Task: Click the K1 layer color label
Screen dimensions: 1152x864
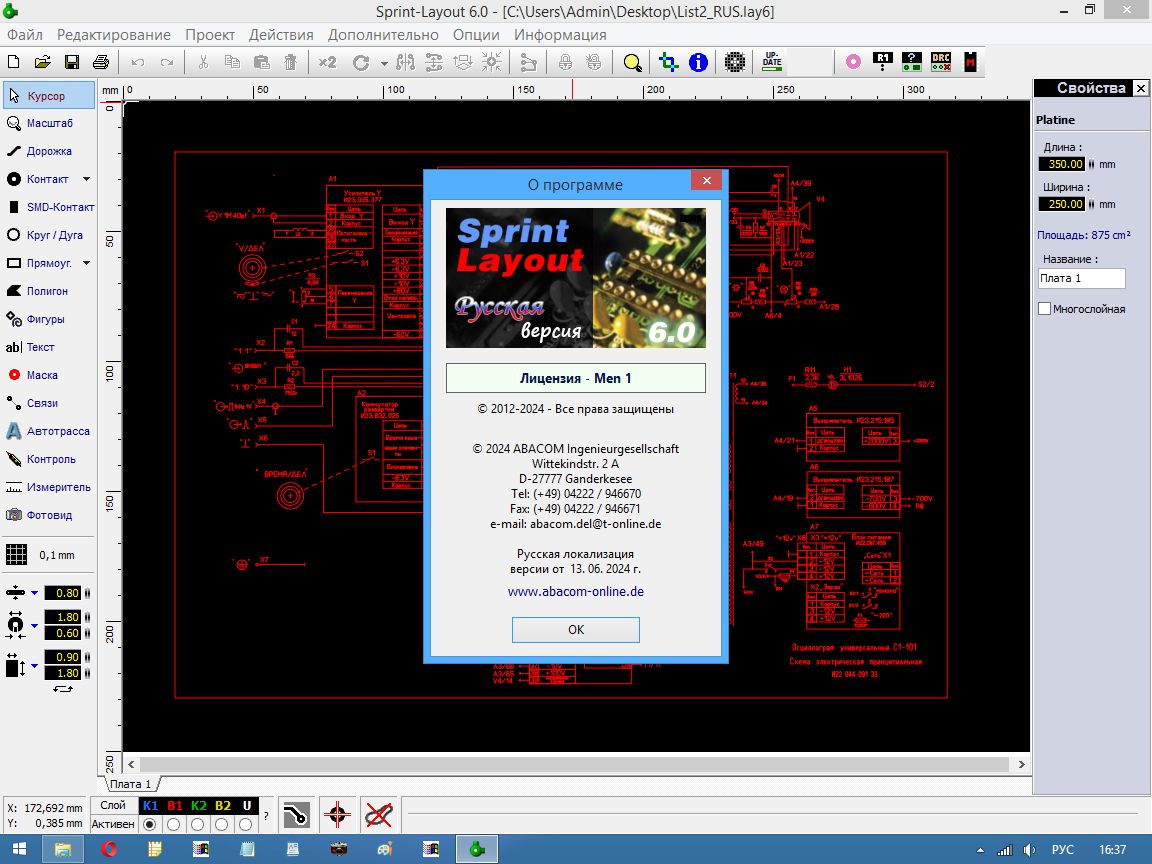Action: [x=150, y=806]
